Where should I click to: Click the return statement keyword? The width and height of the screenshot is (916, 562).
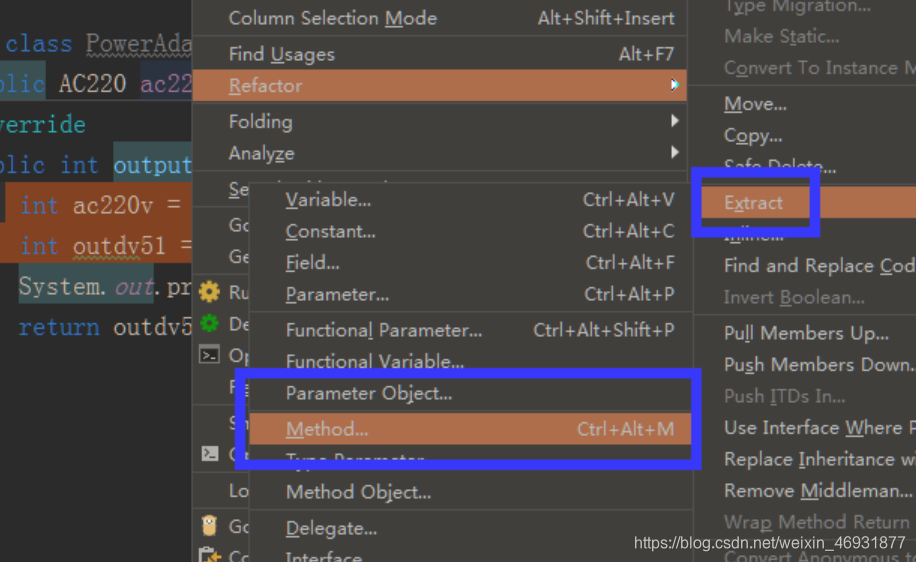pyautogui.click(x=59, y=327)
